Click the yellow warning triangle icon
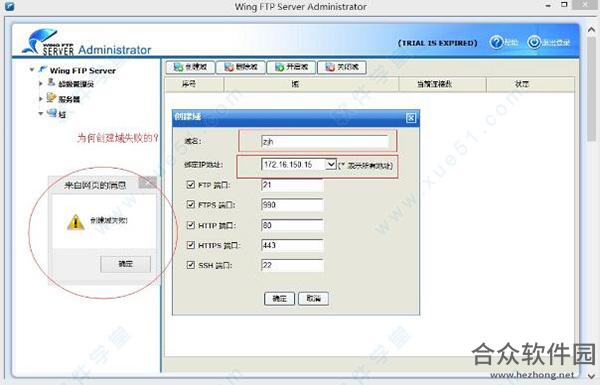Screen dimensions: 600x385 coord(75,222)
